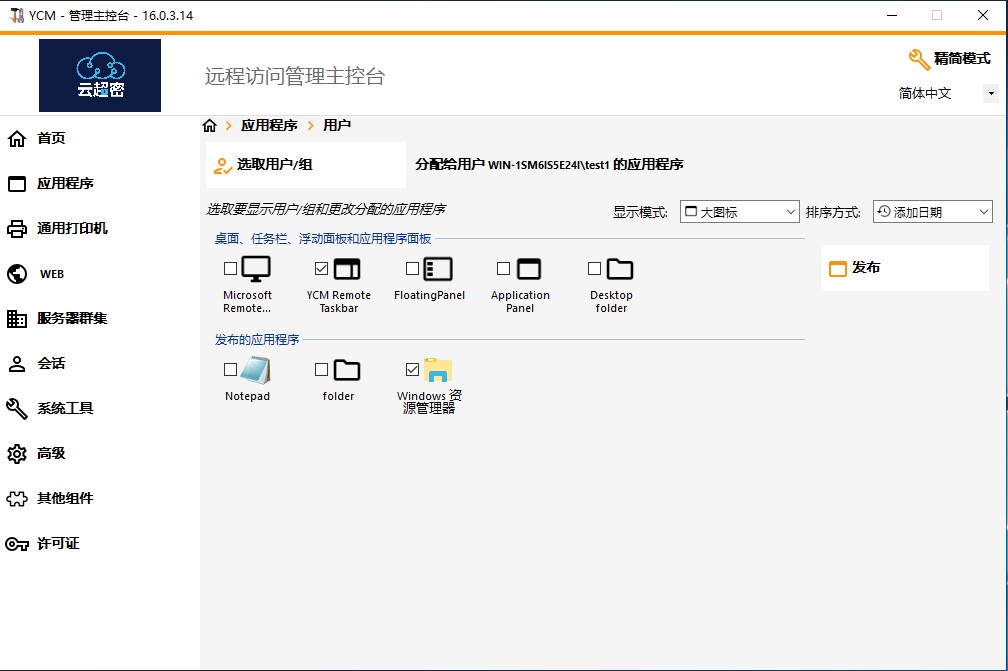Click the 远程访问管理主控台 title text

(294, 76)
